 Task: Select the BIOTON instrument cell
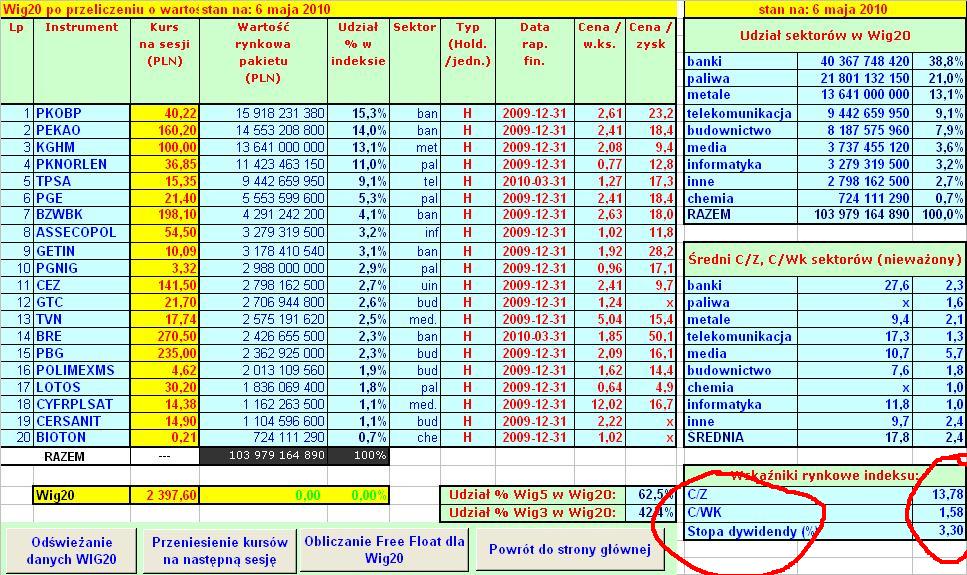(81, 437)
